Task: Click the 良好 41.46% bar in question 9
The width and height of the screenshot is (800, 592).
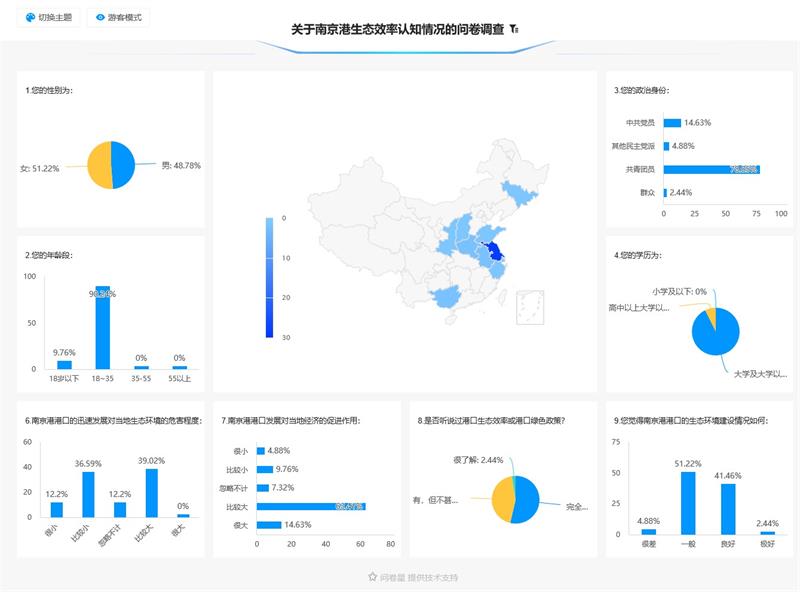Action: coord(727,508)
